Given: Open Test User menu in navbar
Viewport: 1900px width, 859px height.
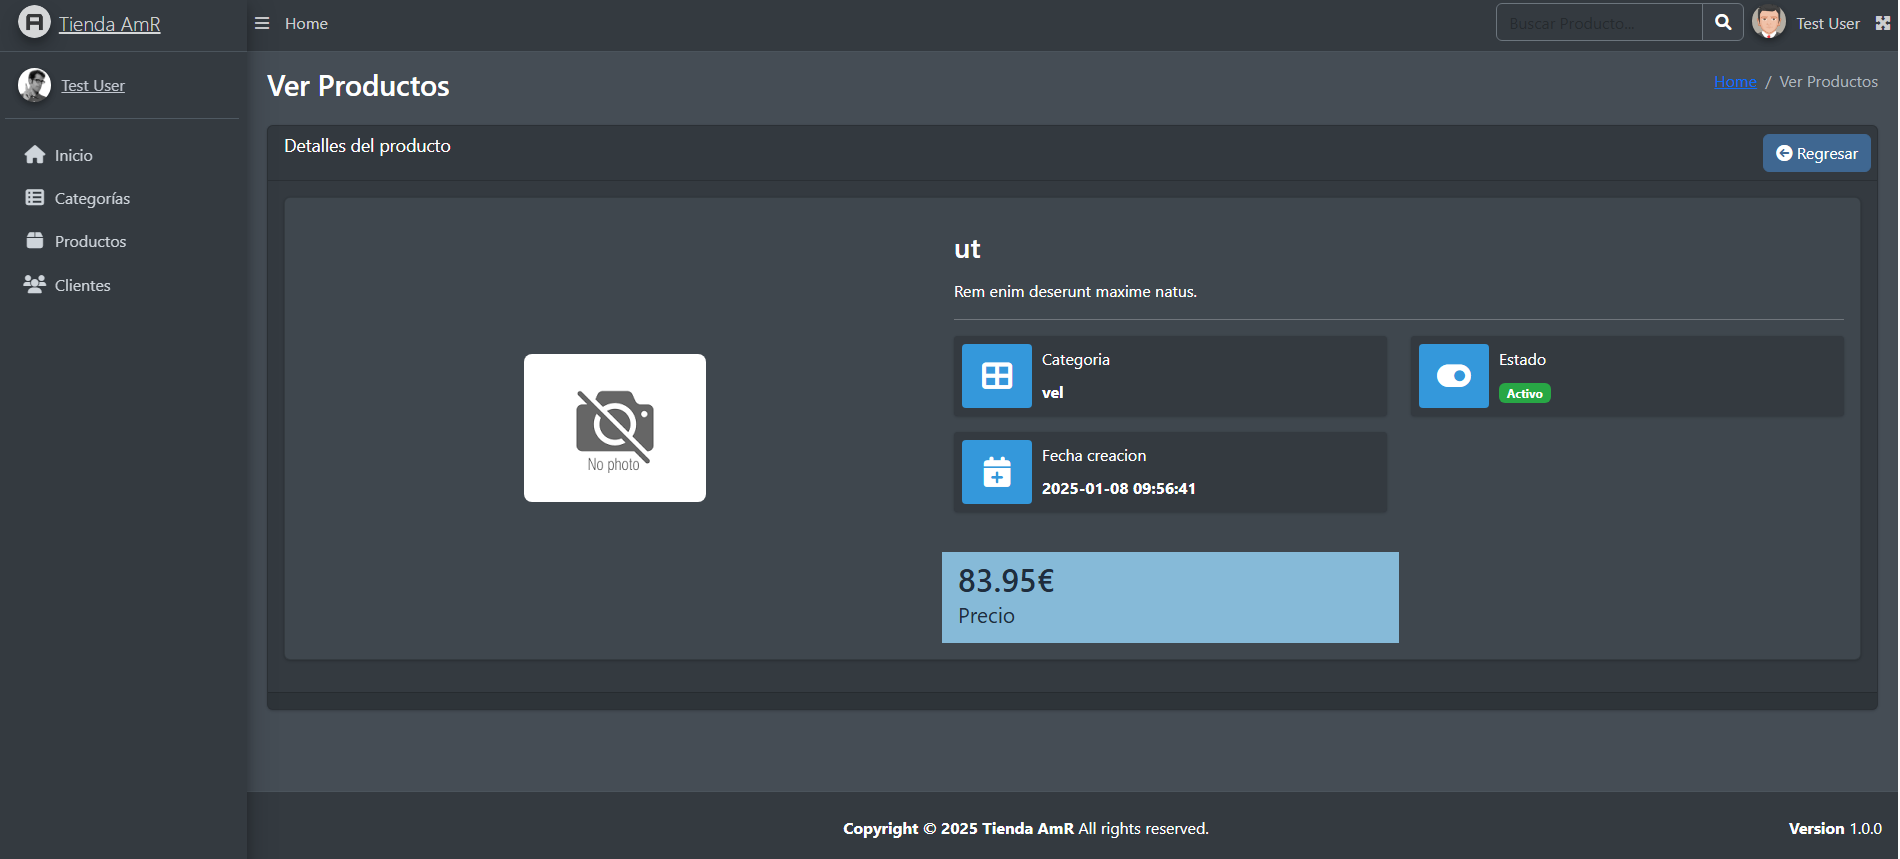Looking at the screenshot, I should 1828,23.
